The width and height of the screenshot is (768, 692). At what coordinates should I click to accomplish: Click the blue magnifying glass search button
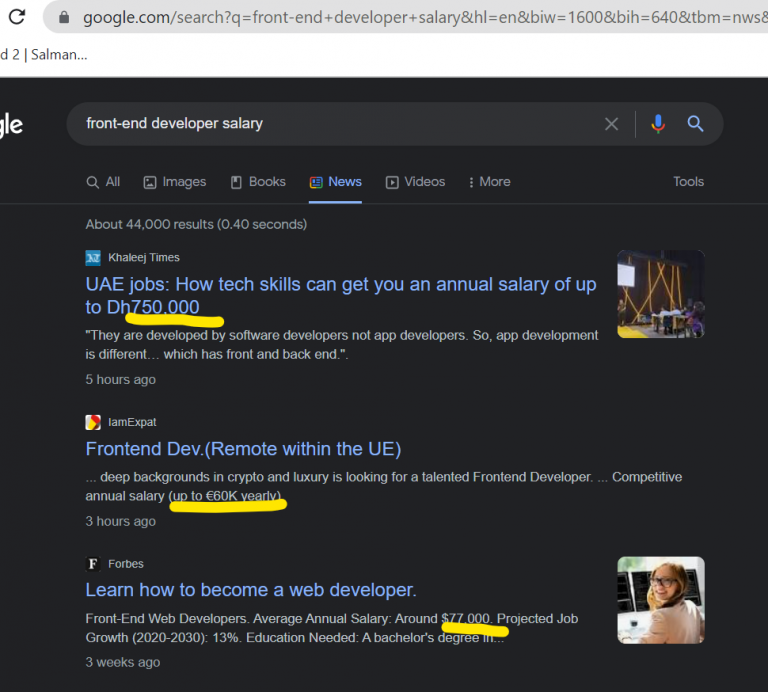click(x=695, y=124)
